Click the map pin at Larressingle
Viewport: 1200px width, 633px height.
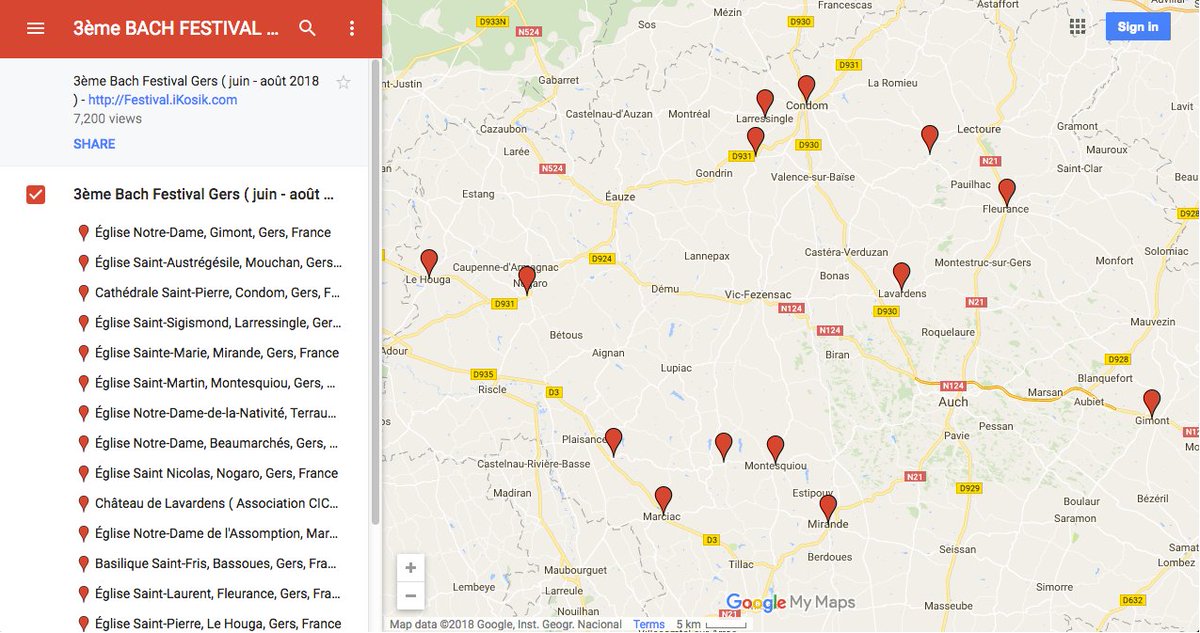coord(765,103)
